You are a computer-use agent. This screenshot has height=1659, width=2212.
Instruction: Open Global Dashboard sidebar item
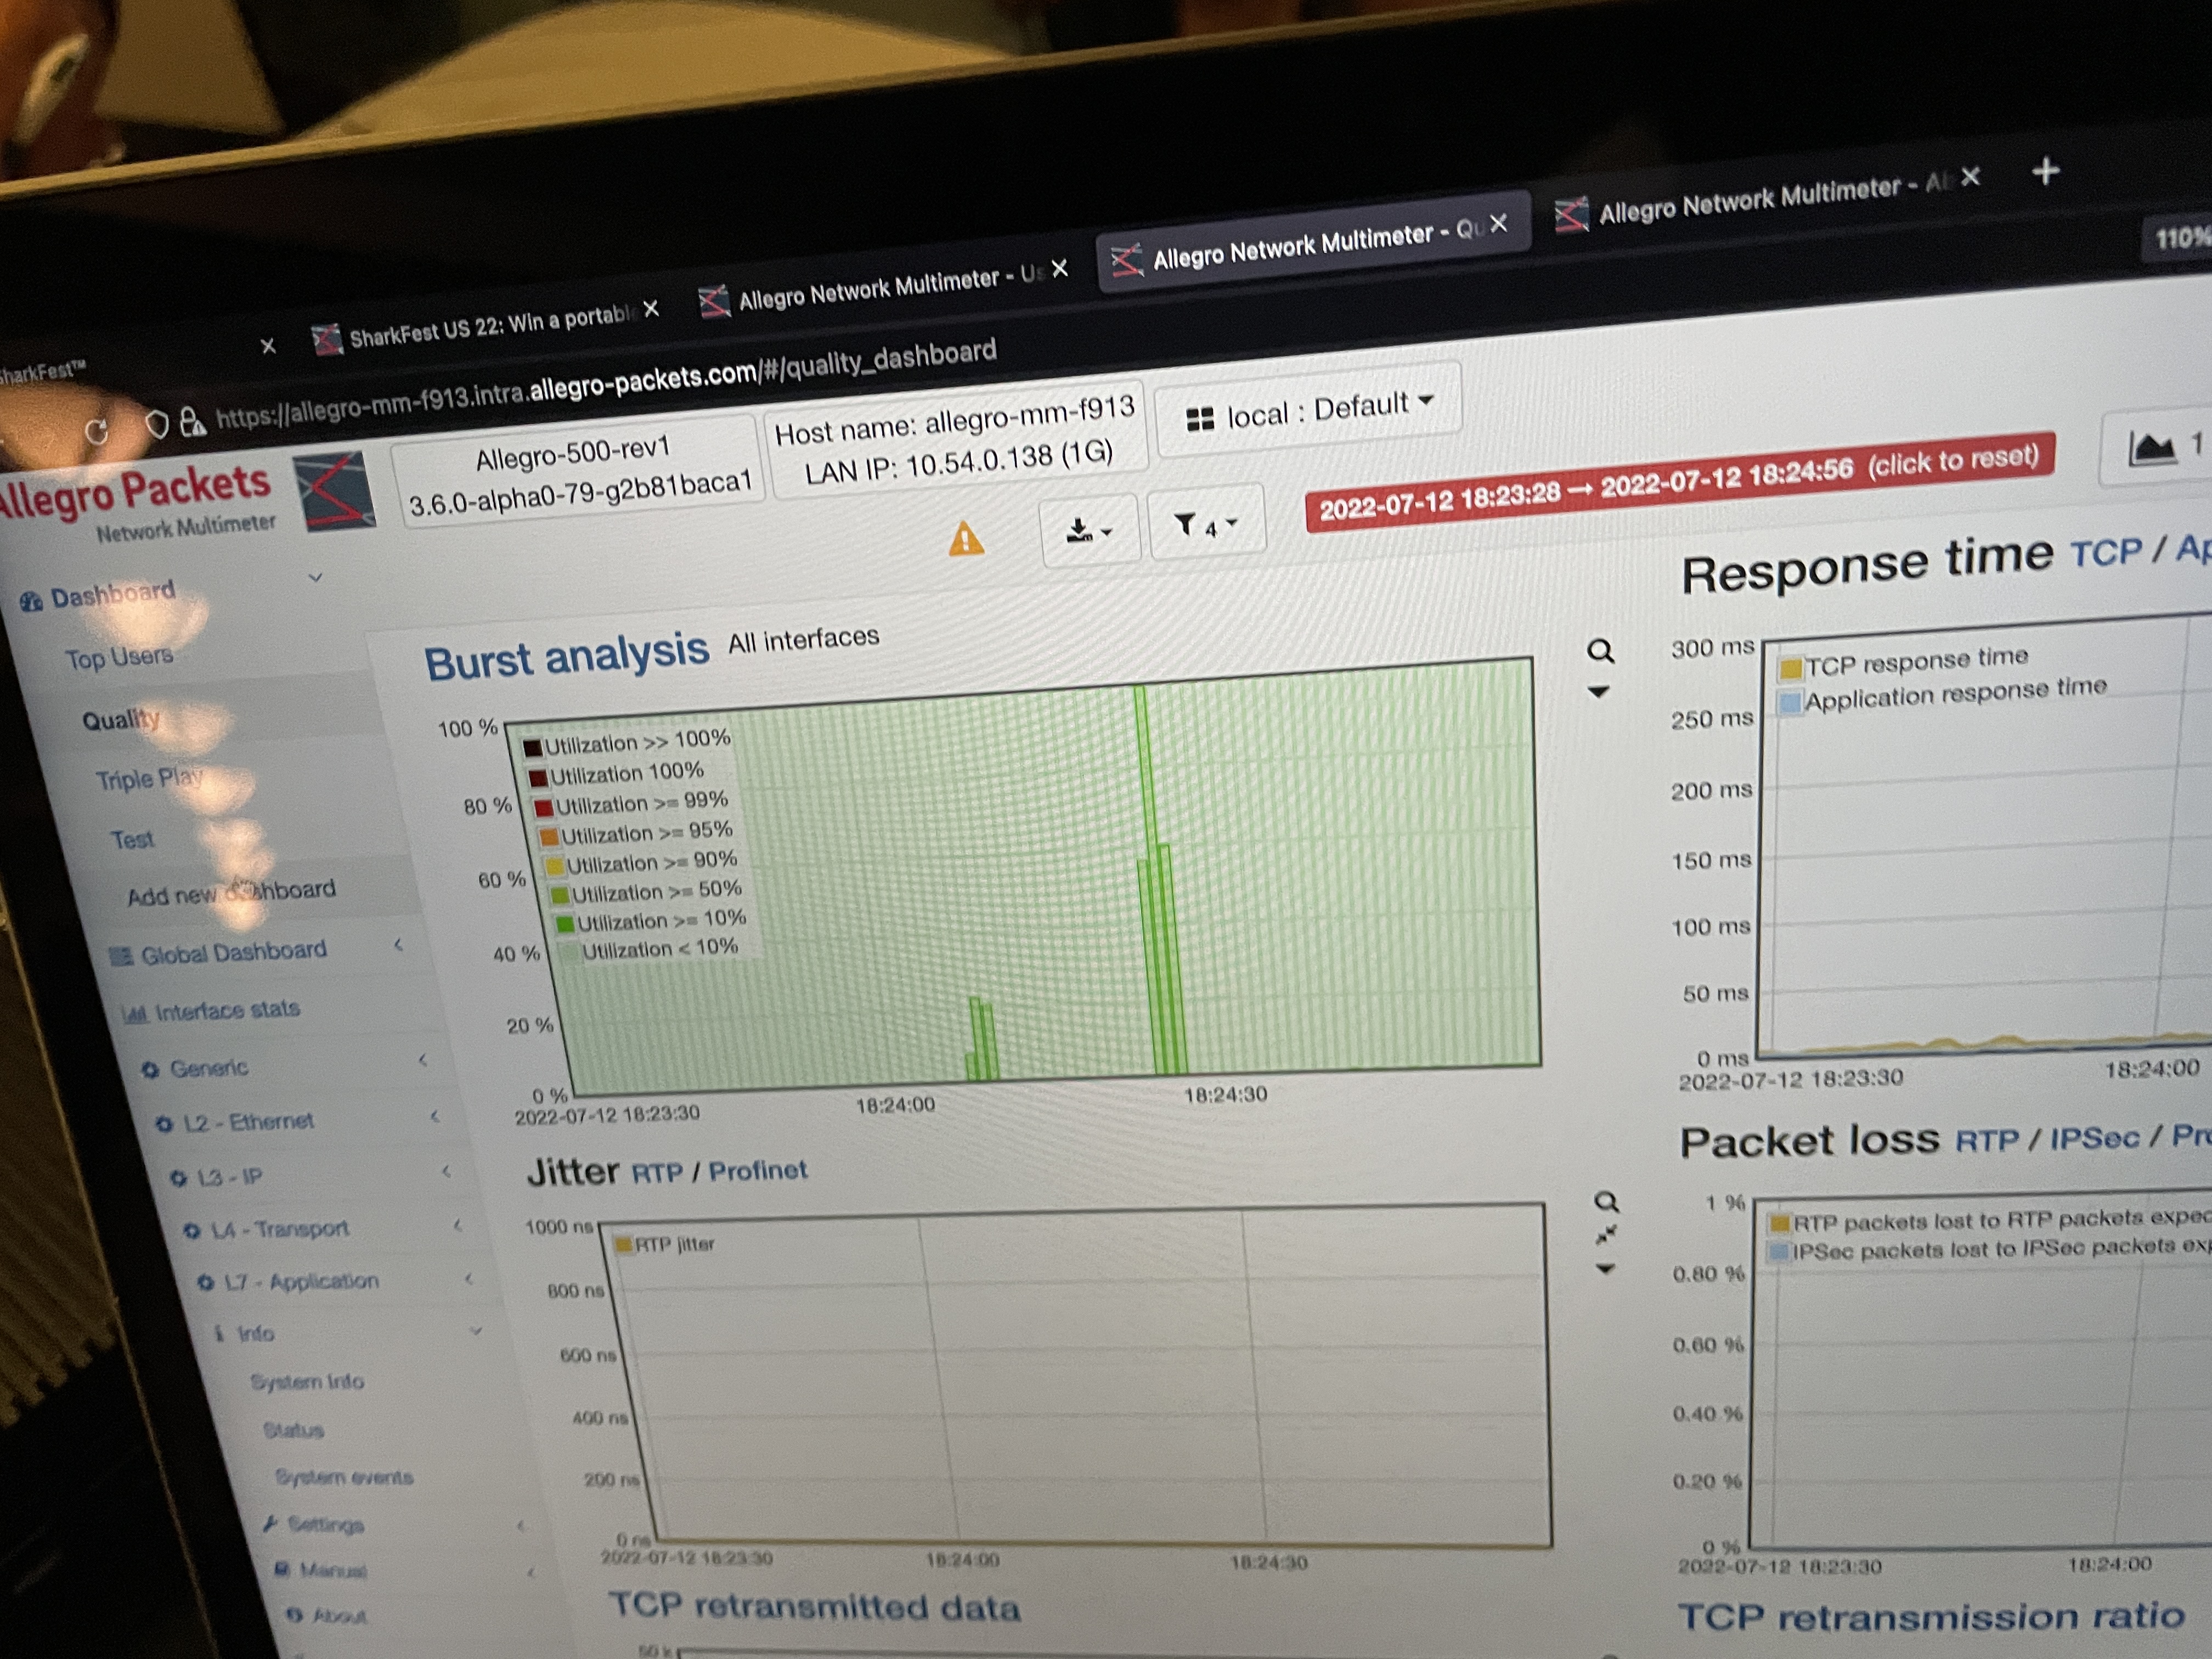click(x=219, y=953)
